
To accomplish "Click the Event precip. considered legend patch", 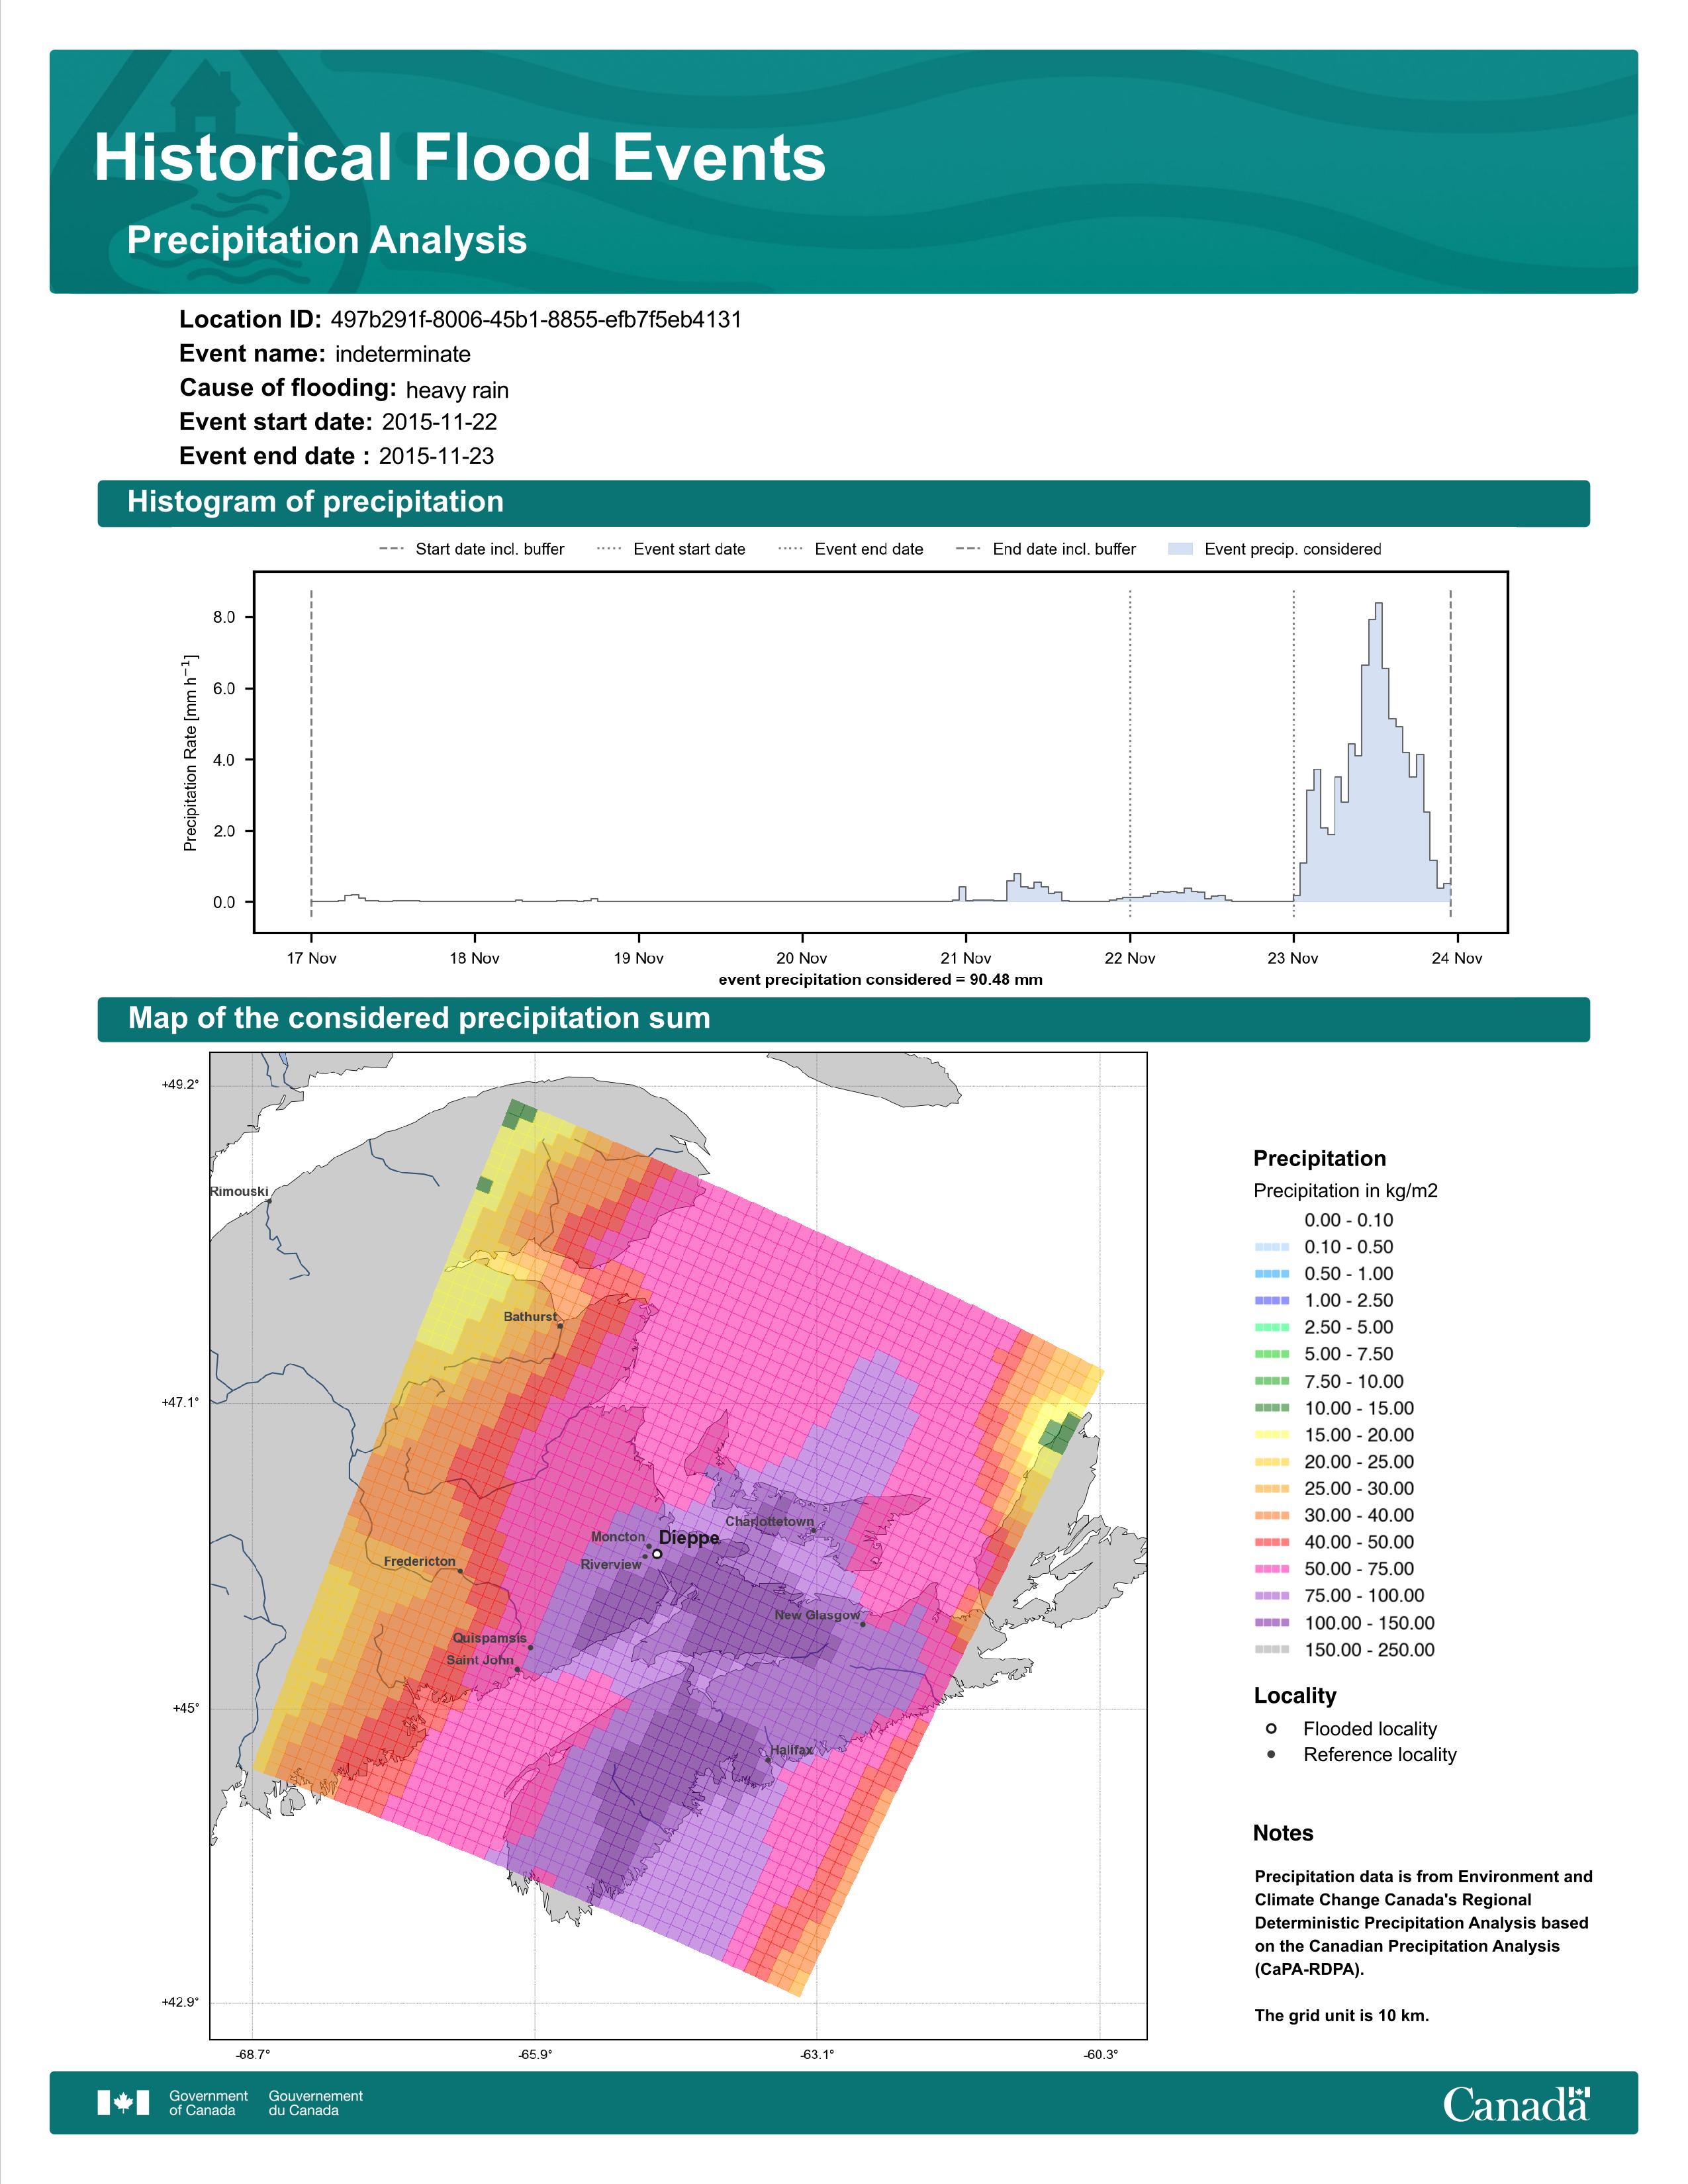I will click(1180, 549).
